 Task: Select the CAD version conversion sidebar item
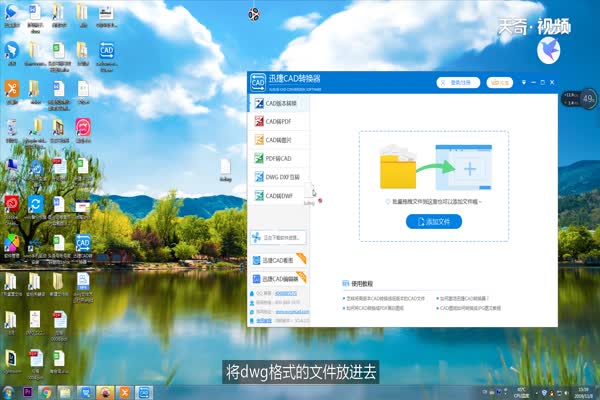[279, 103]
